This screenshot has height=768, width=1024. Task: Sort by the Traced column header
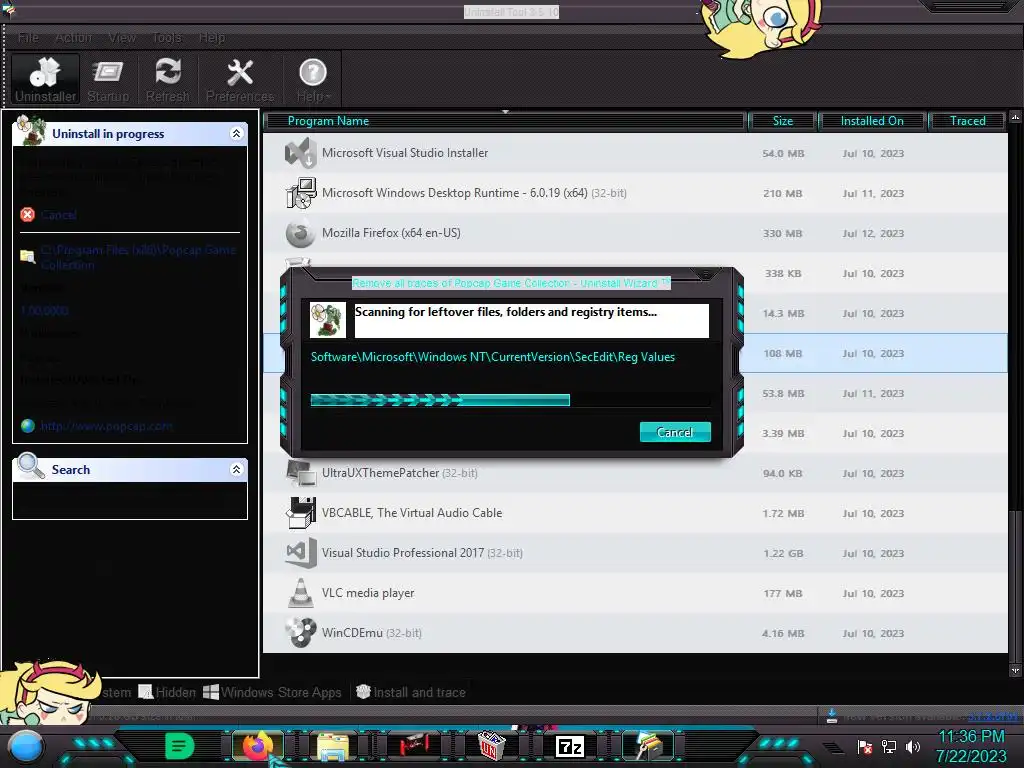click(x=967, y=121)
